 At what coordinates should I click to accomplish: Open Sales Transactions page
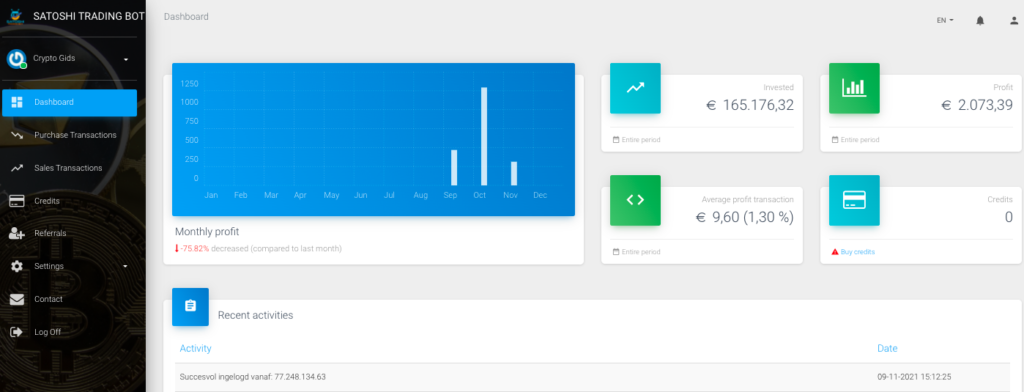click(69, 168)
